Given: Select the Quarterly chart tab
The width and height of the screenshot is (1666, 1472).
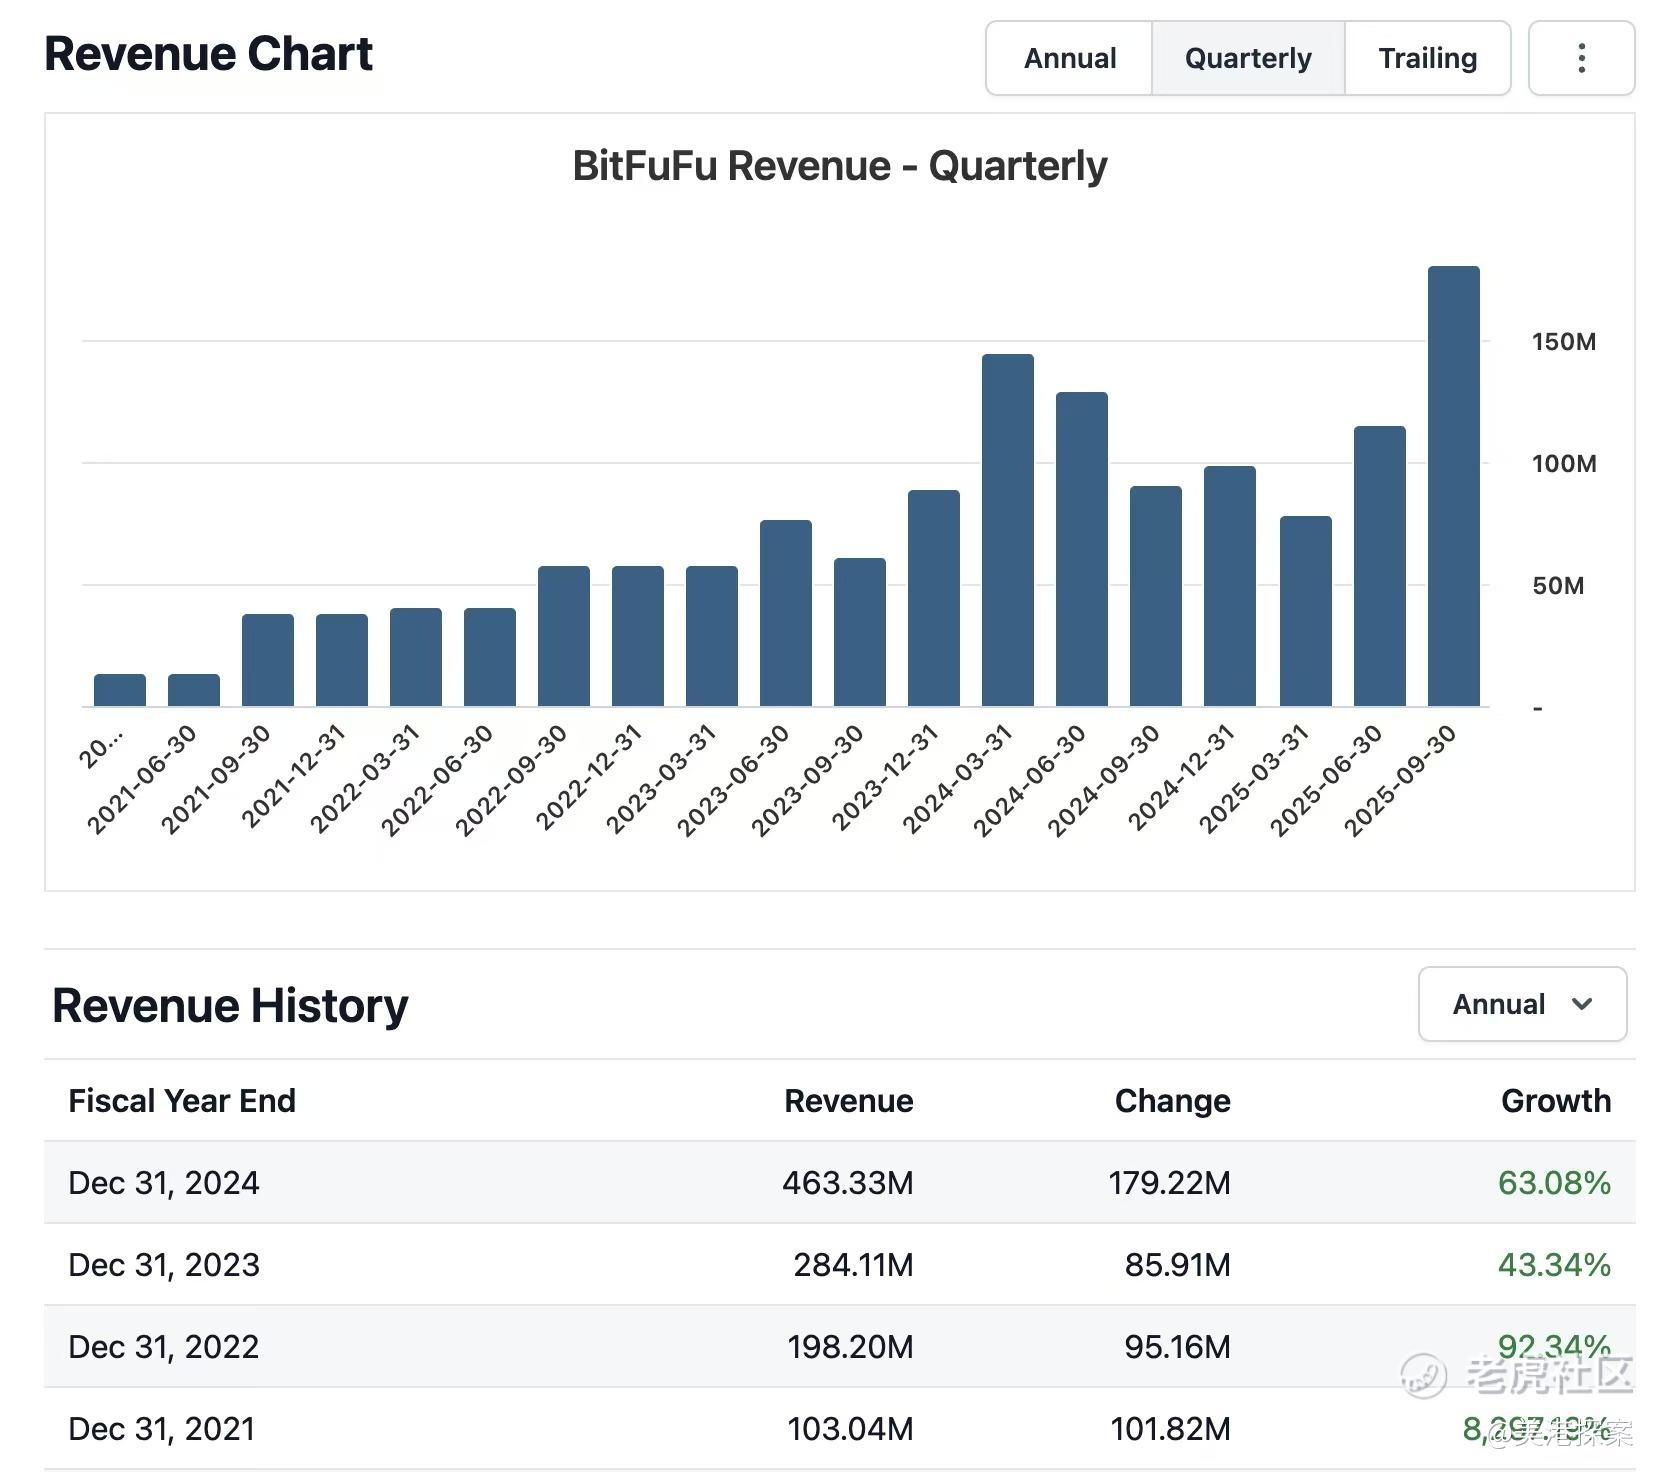Looking at the screenshot, I should [x=1248, y=58].
